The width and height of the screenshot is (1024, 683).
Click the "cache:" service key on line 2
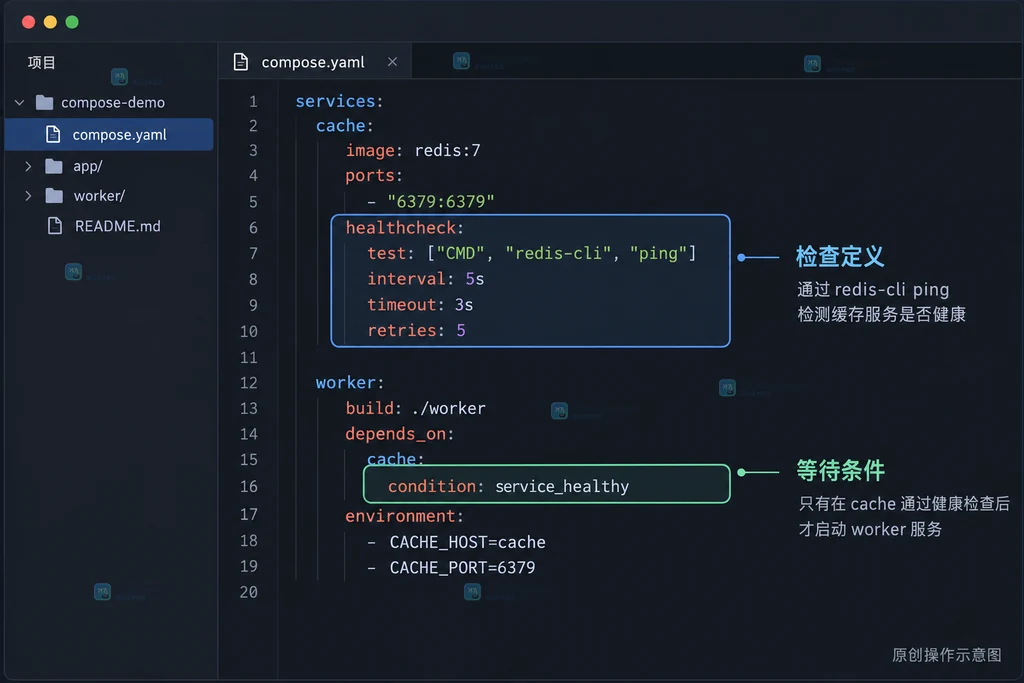pyautogui.click(x=345, y=125)
